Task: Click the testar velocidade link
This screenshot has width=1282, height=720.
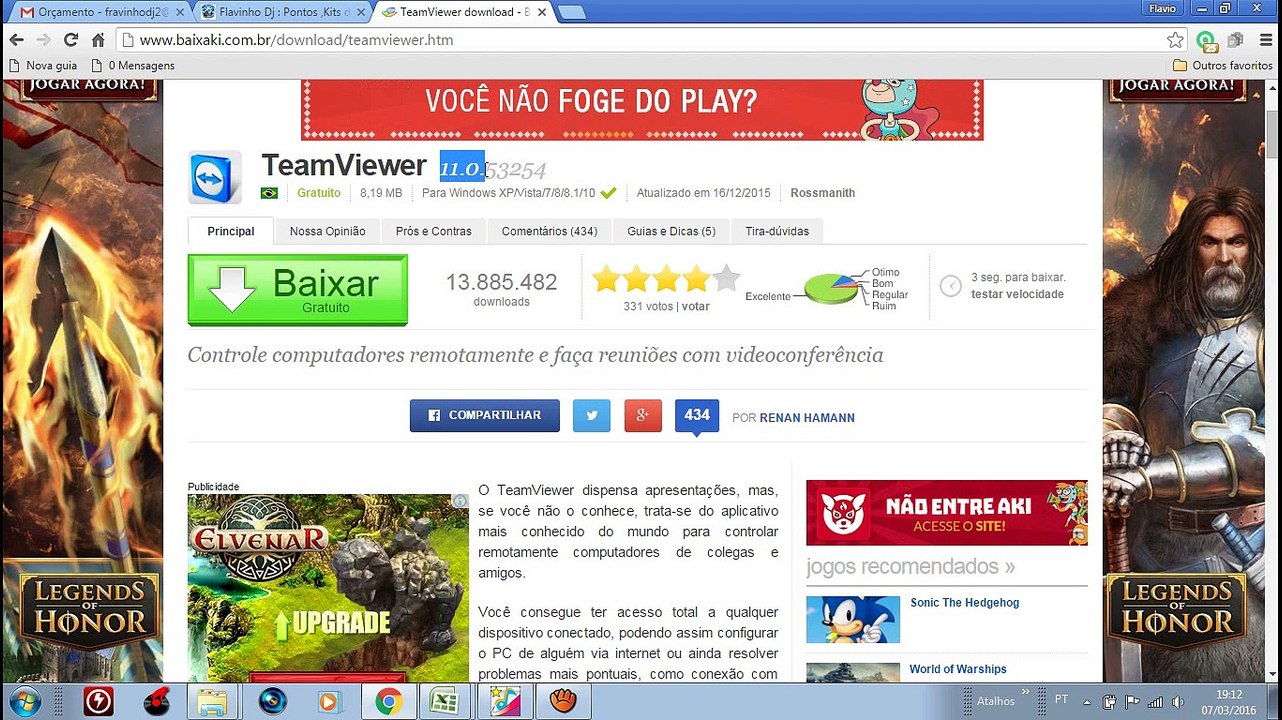Action: 1017,294
